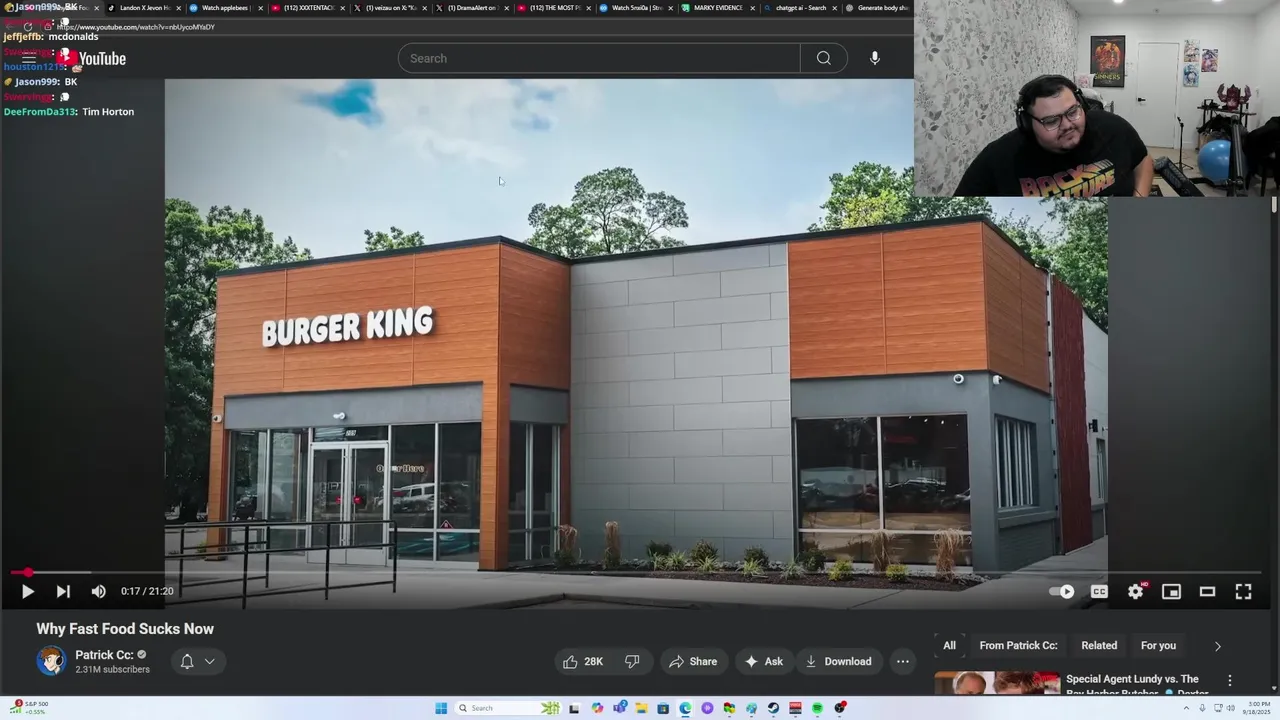Toggle theater mode view
Viewport: 1280px width, 720px height.
[x=1207, y=591]
